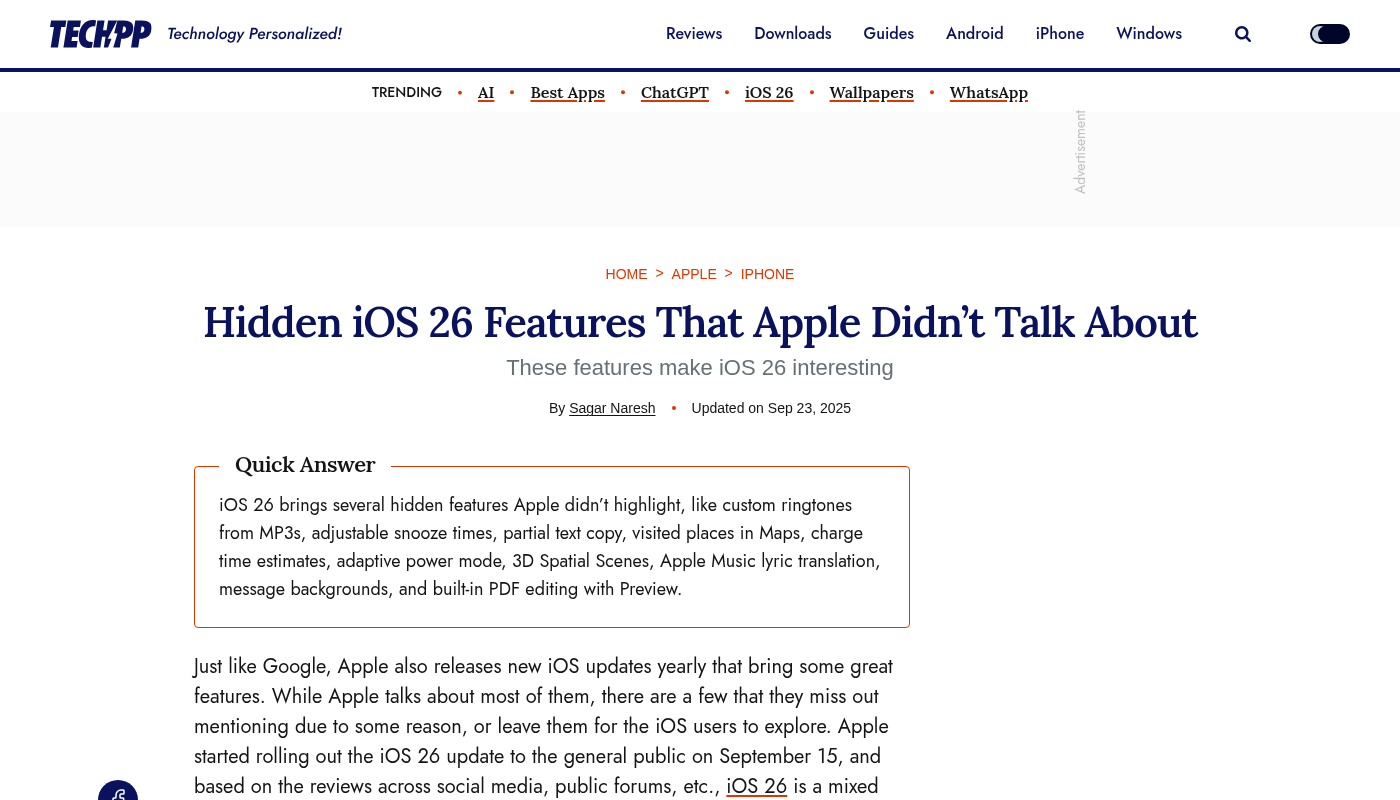Open the Reviews menu
1400x800 pixels.
694,34
